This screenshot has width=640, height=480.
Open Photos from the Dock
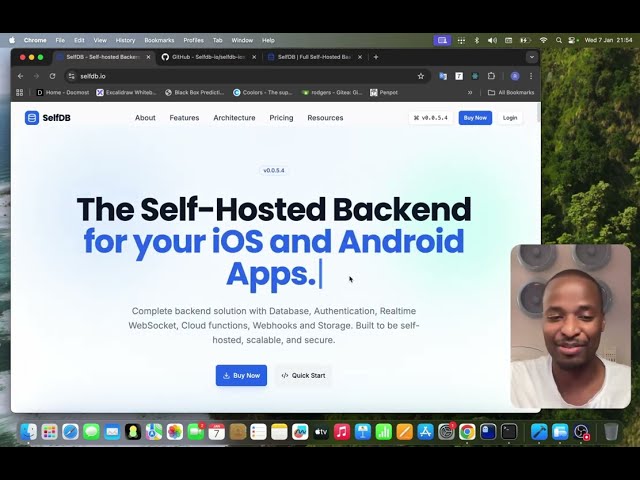pyautogui.click(x=175, y=432)
